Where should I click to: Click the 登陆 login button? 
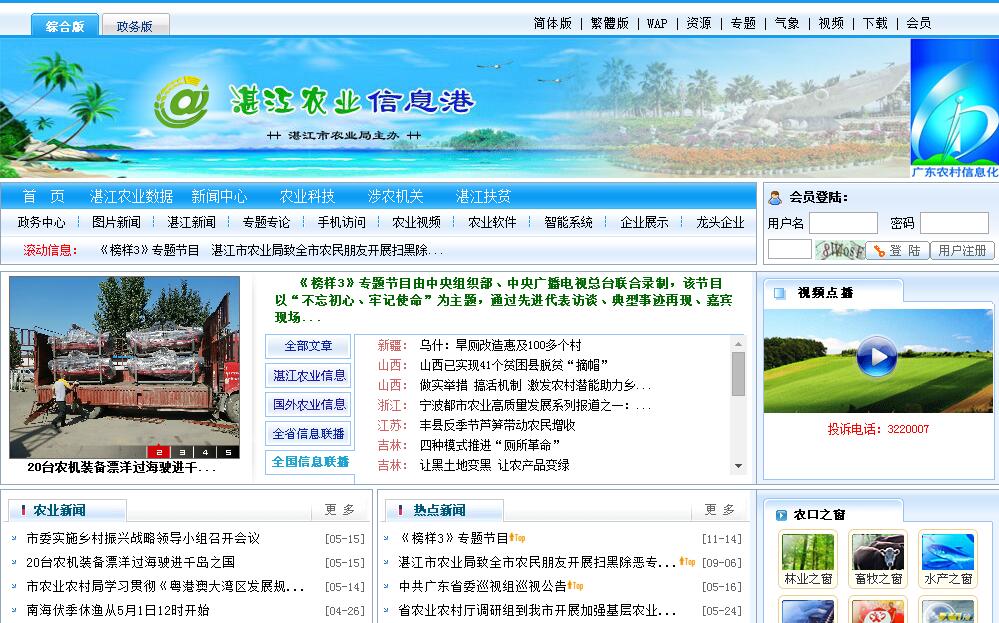(x=897, y=250)
